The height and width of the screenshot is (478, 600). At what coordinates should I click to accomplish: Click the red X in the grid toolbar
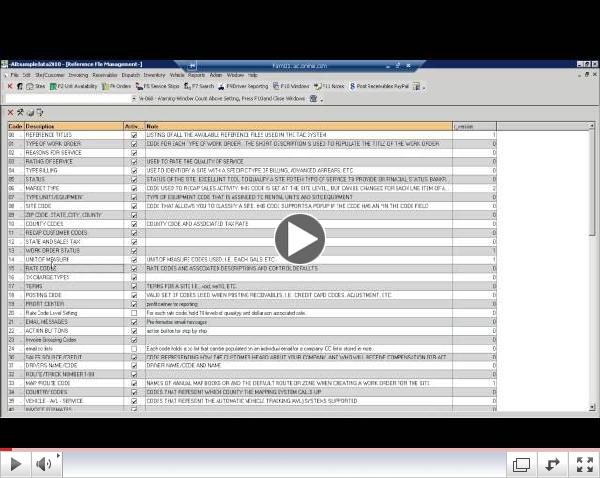coord(11,113)
